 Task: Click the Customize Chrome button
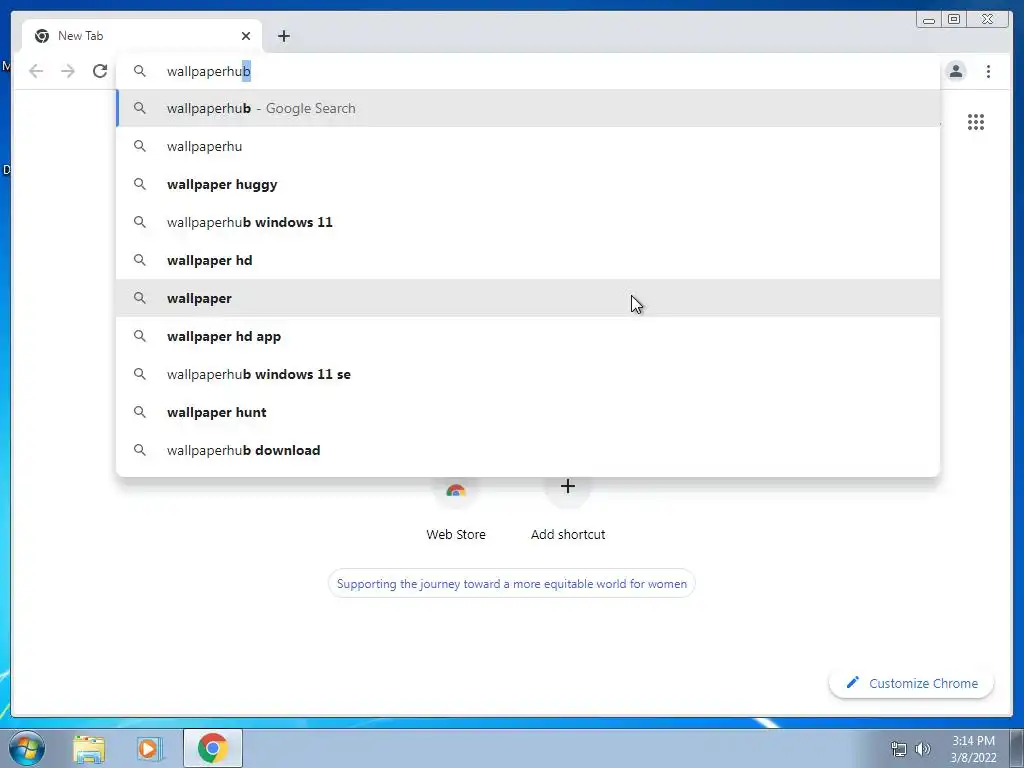click(x=912, y=683)
